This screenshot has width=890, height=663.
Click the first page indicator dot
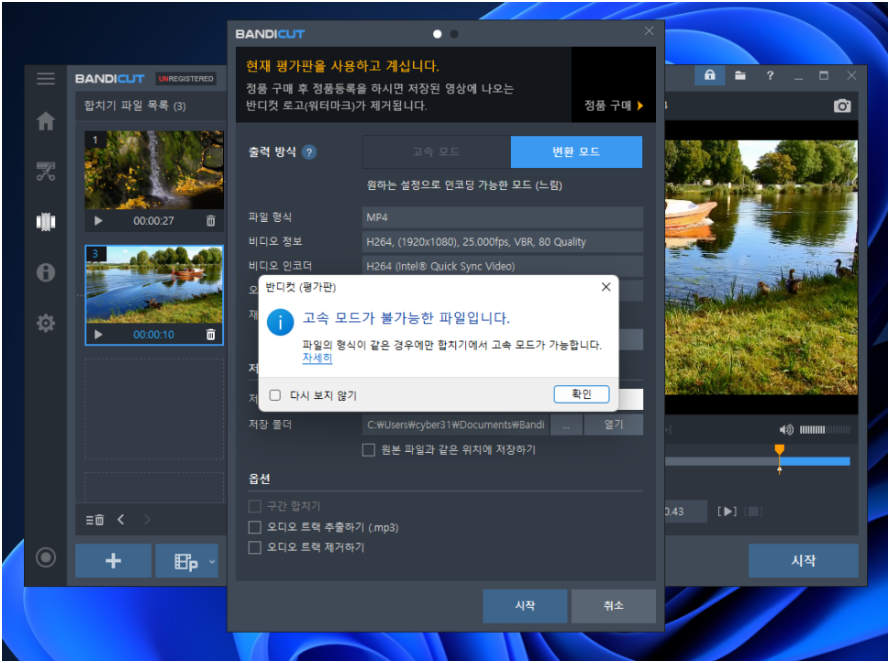click(x=437, y=34)
